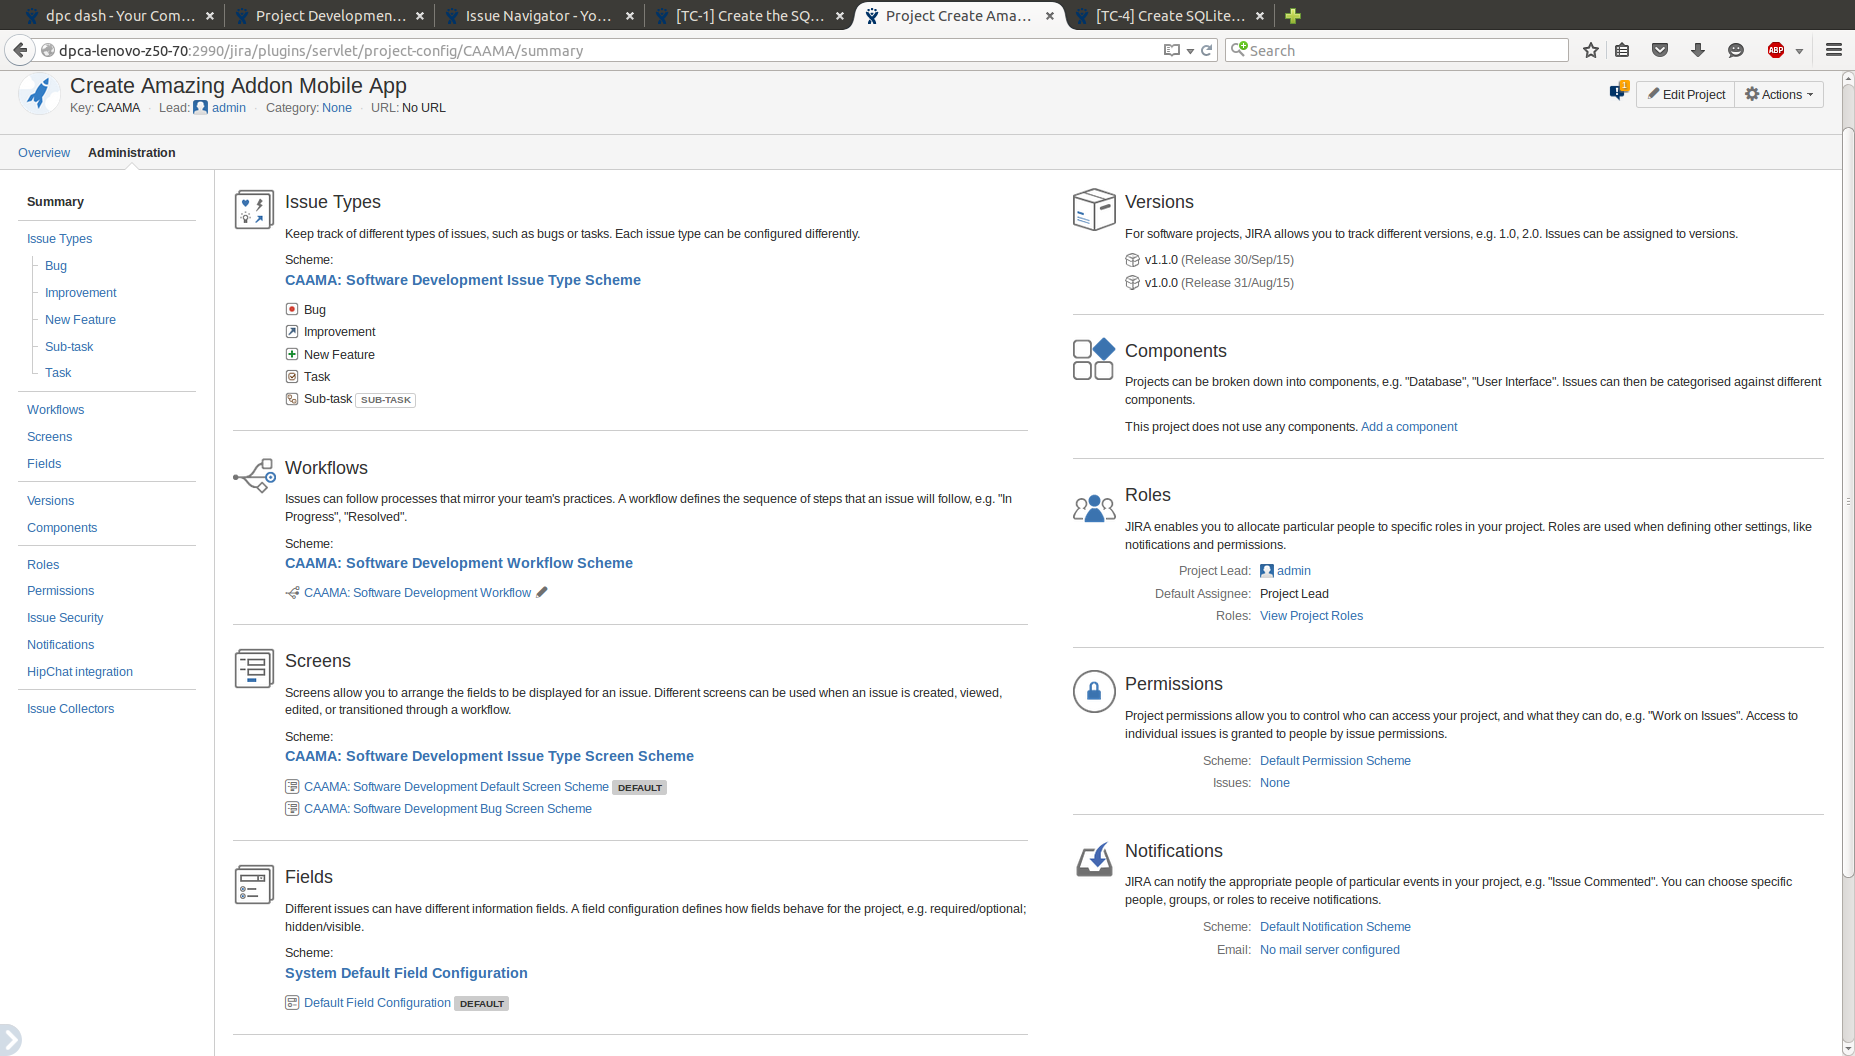
Task: Select Sub-task in the sidebar tree
Action: [x=69, y=346]
